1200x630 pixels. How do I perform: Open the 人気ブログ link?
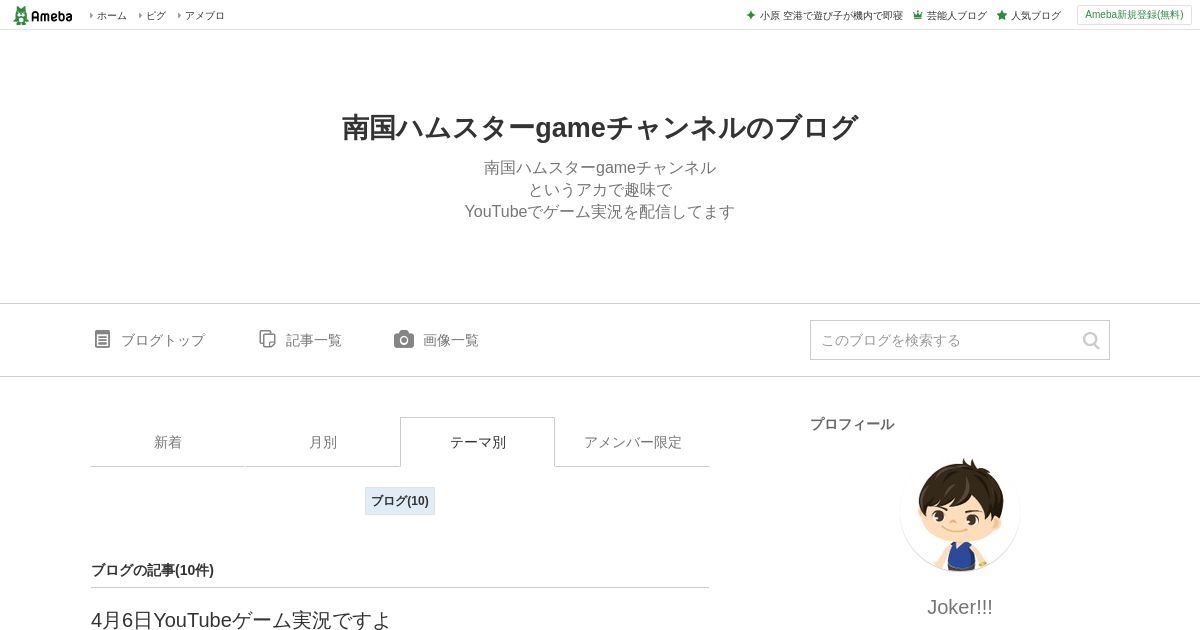point(1035,16)
